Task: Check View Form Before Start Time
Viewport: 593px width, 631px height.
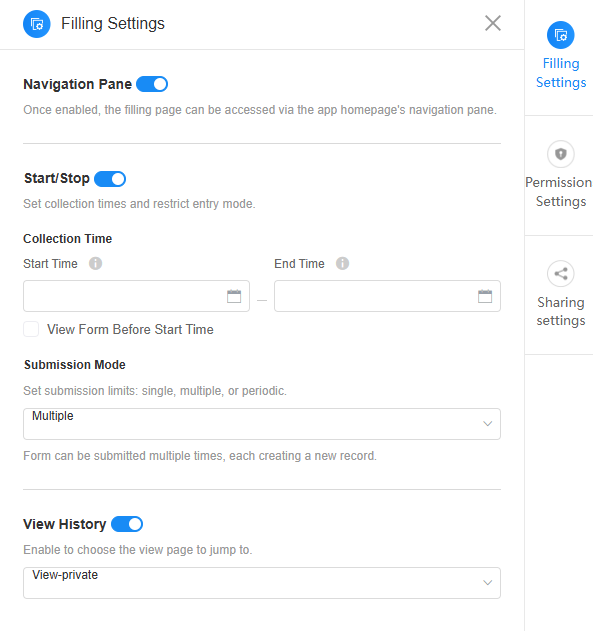Action: click(x=31, y=329)
